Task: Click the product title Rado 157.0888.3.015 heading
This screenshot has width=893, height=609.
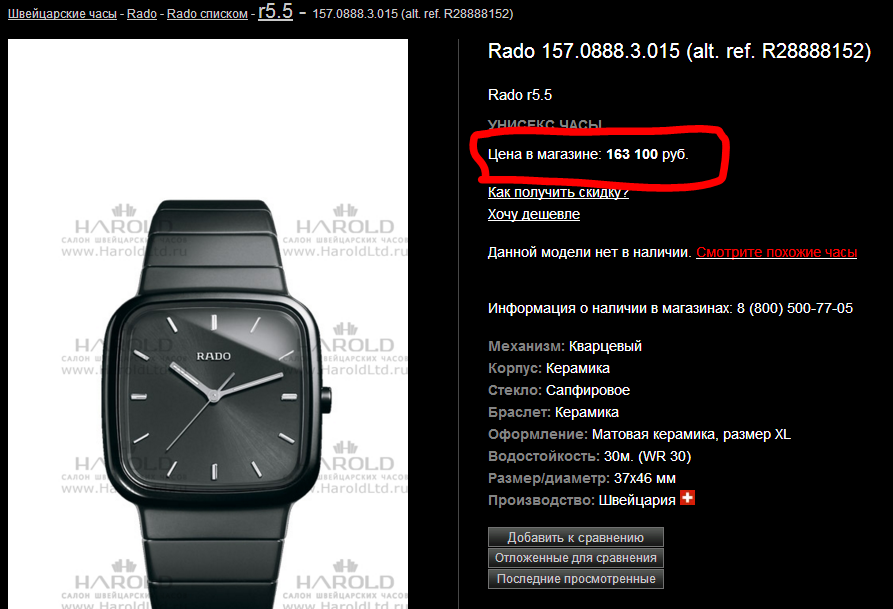Action: point(679,51)
